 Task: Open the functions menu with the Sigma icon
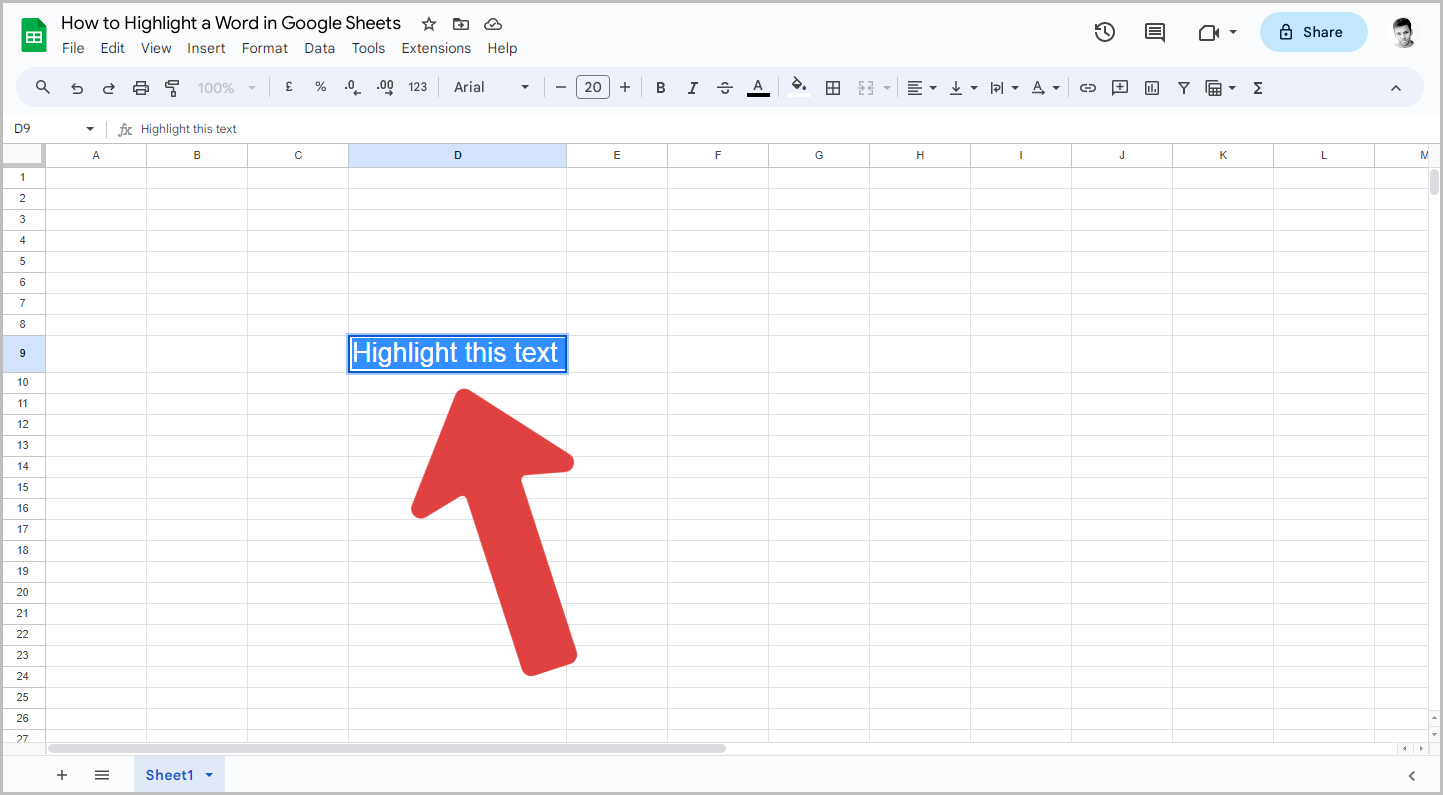[1256, 87]
